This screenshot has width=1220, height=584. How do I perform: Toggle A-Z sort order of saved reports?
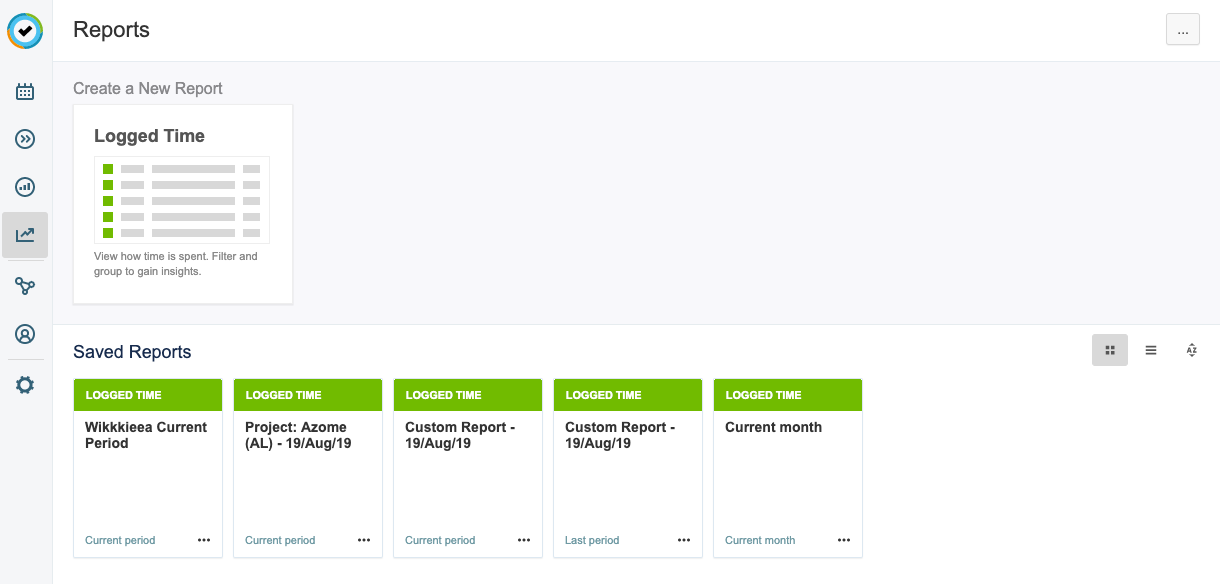pyautogui.click(x=1191, y=350)
